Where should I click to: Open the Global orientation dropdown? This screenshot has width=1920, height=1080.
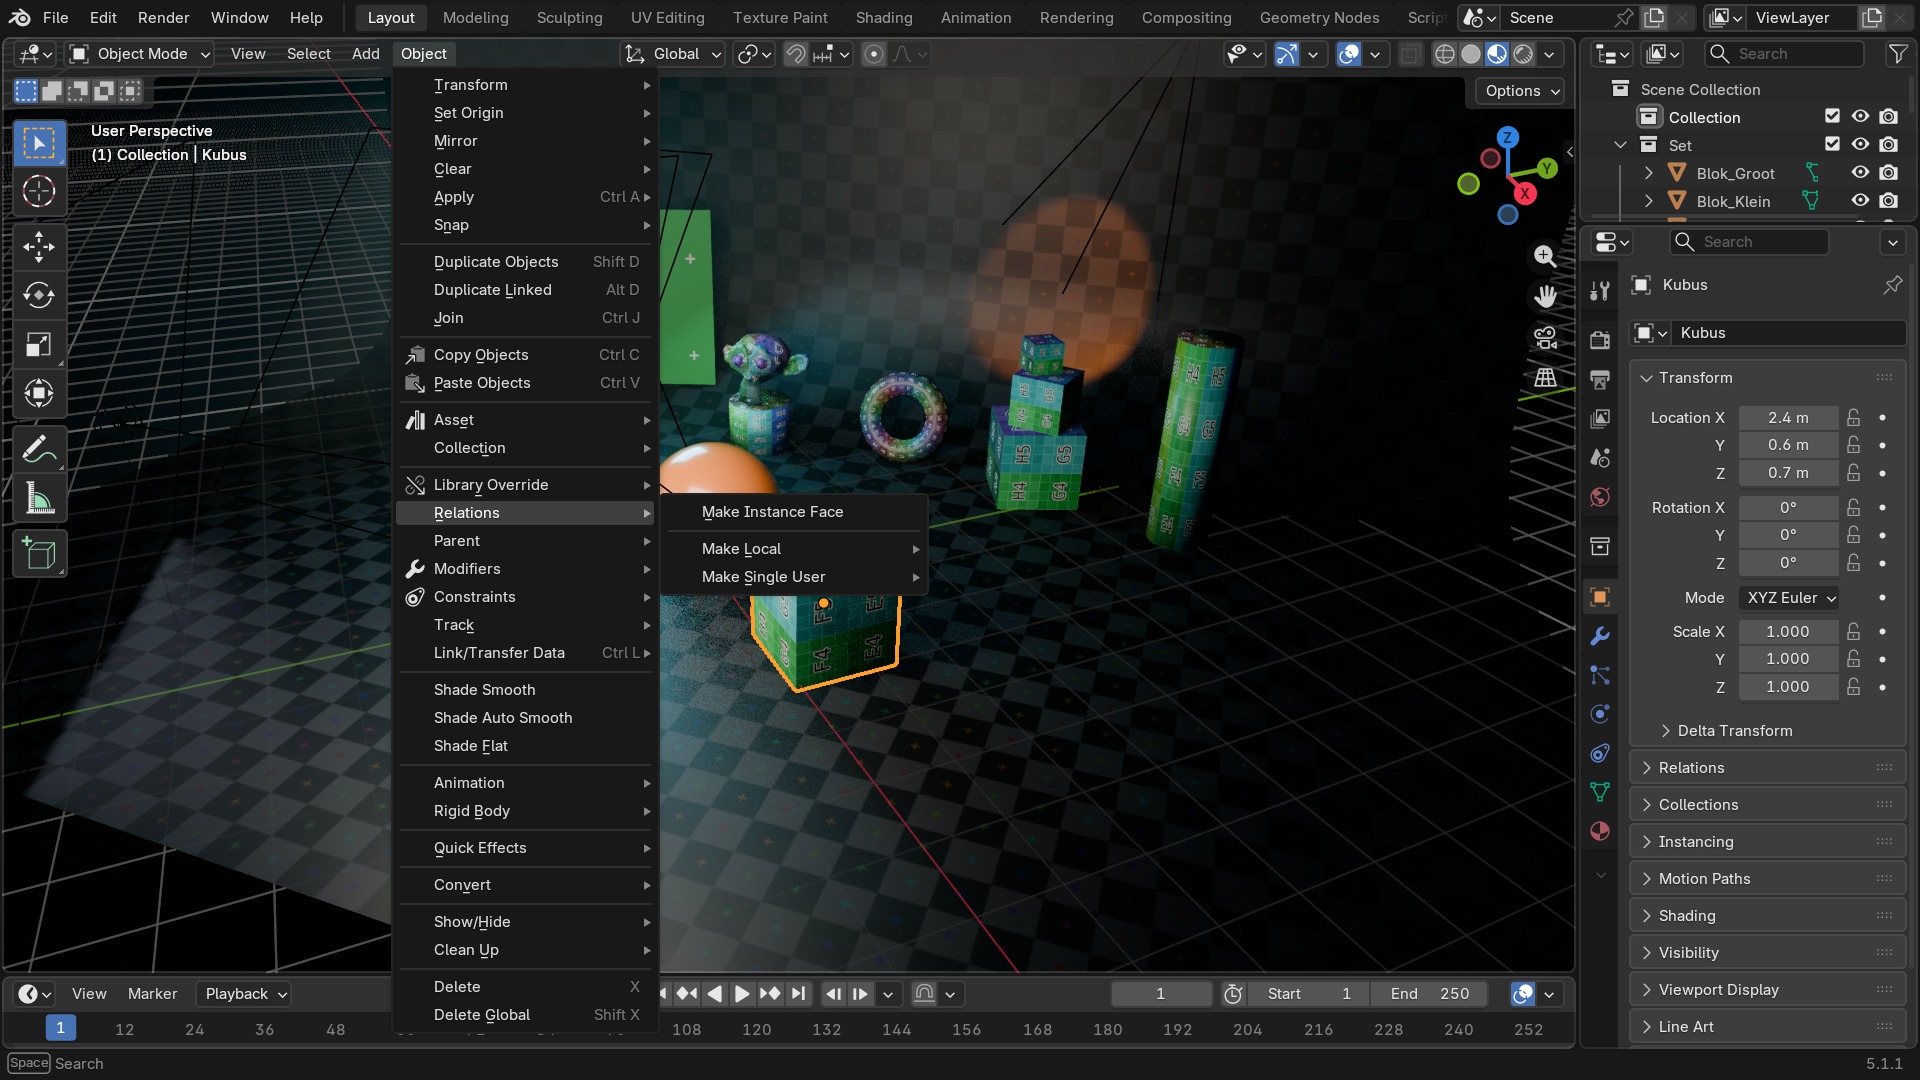672,54
